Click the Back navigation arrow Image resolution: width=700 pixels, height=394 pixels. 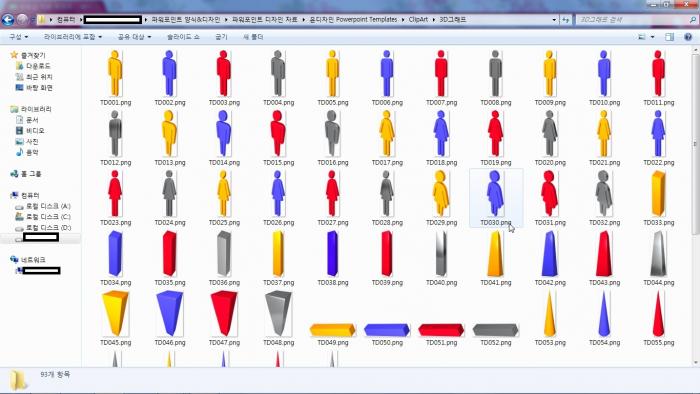click(x=8, y=20)
